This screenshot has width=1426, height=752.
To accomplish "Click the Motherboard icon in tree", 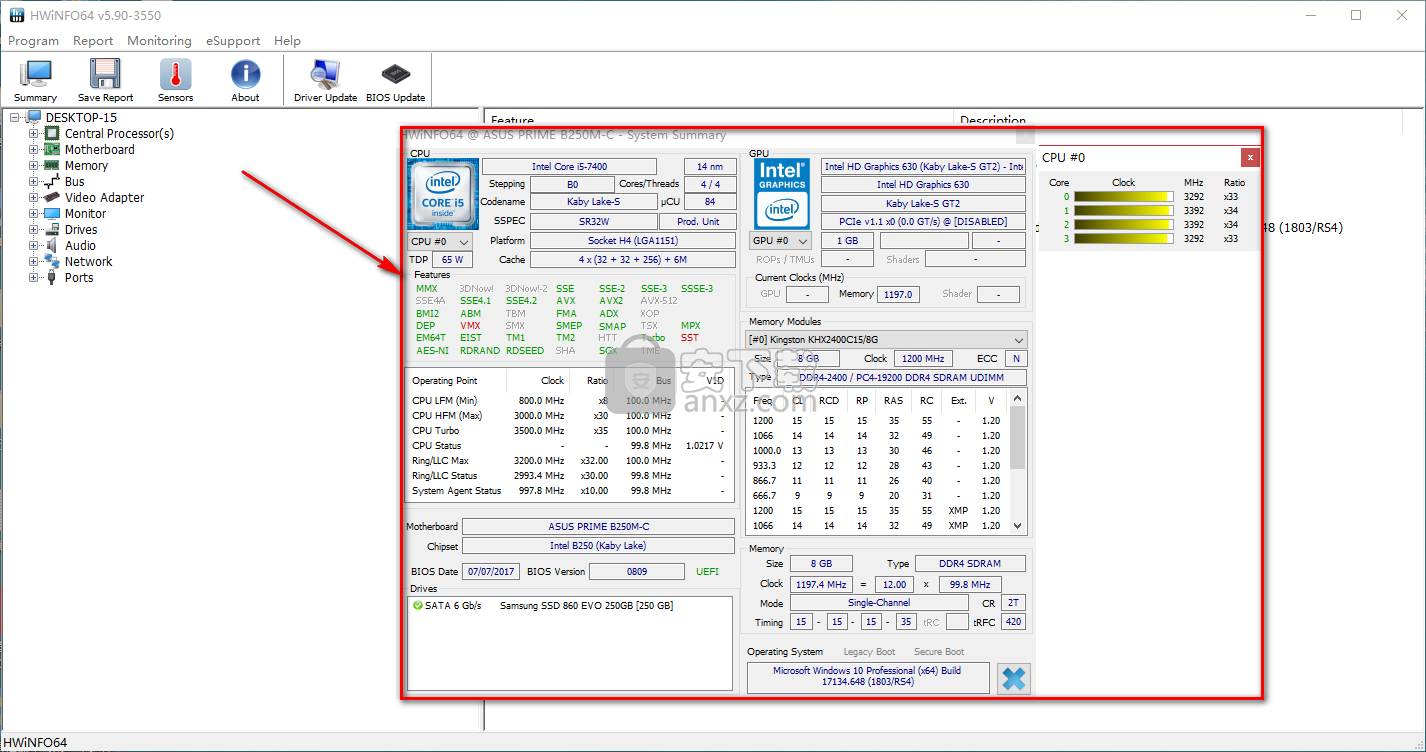I will point(52,149).
